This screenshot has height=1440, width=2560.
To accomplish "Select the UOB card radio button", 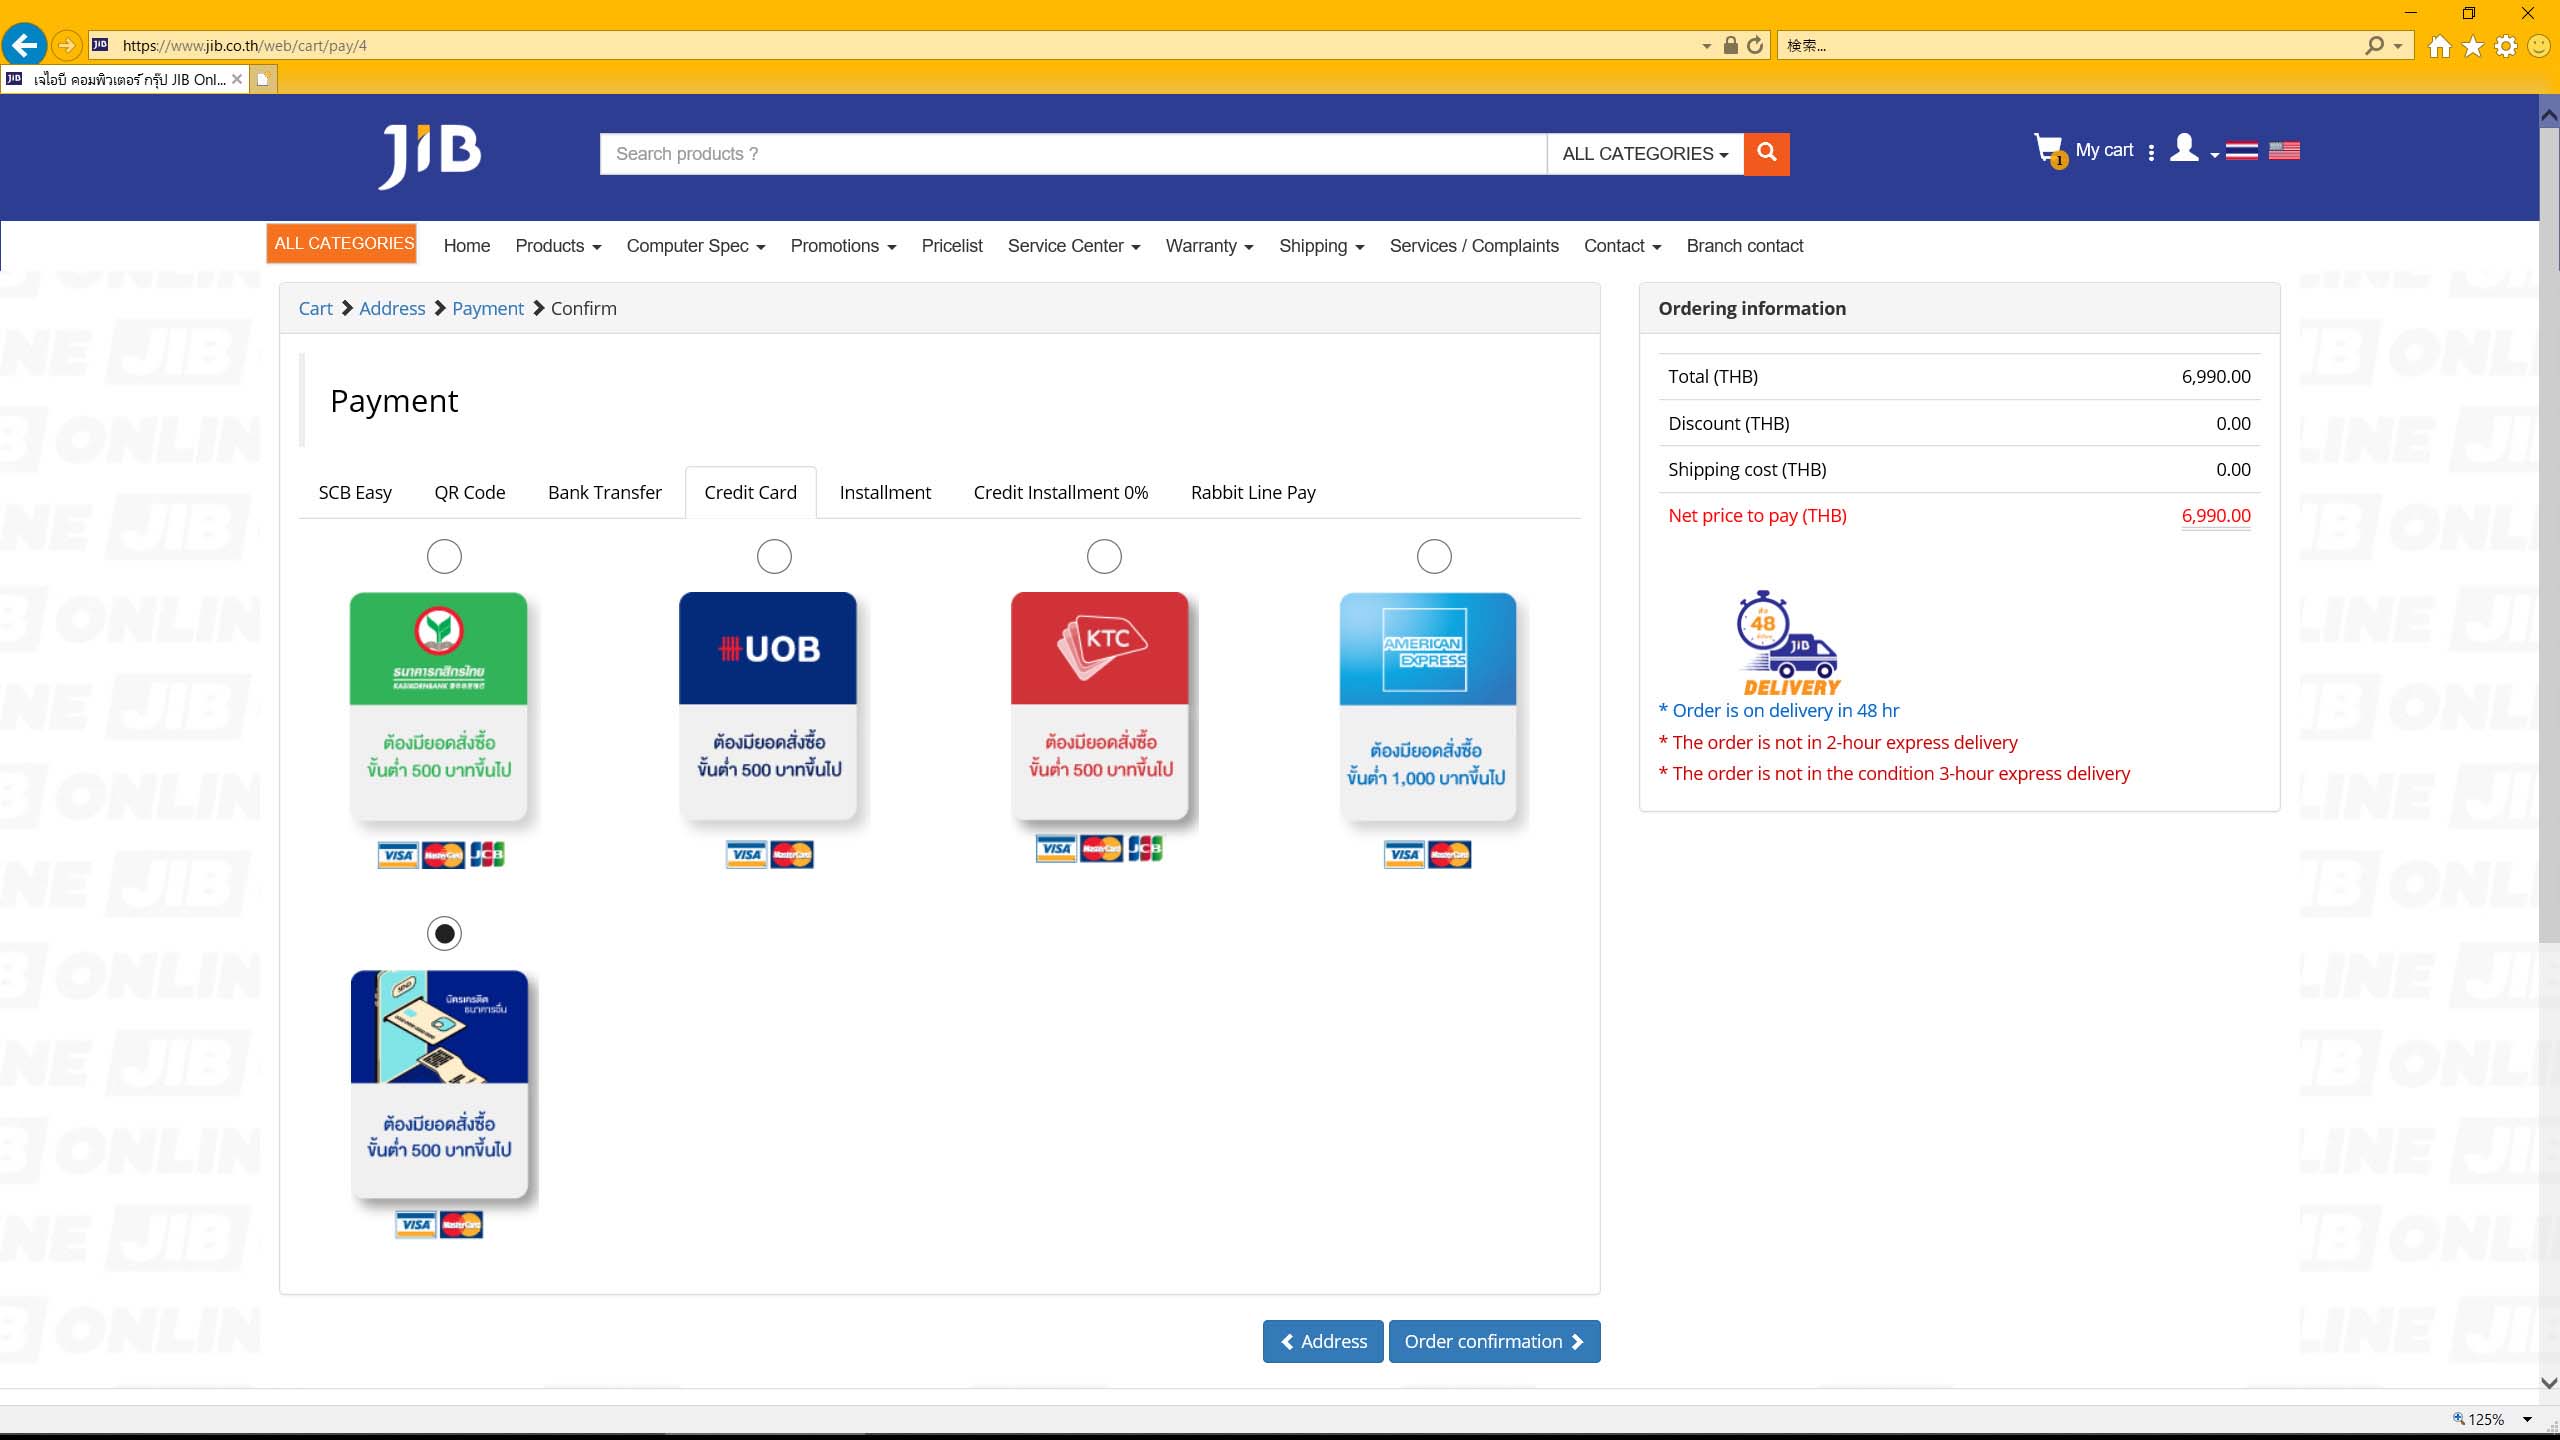I will click(x=774, y=556).
